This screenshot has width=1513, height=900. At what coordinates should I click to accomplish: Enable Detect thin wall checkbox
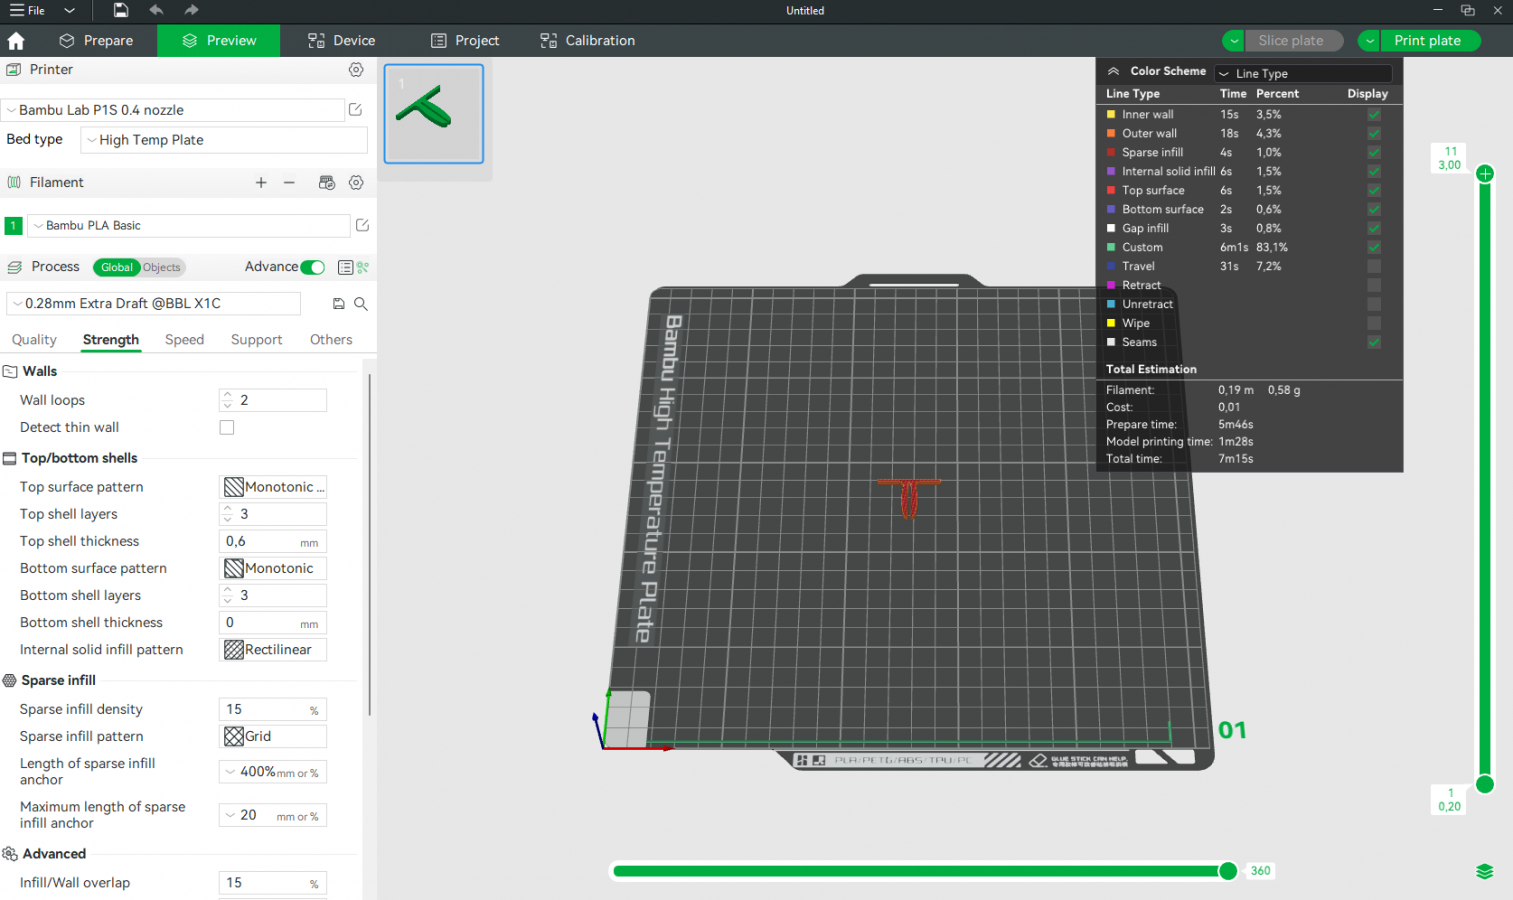(227, 428)
